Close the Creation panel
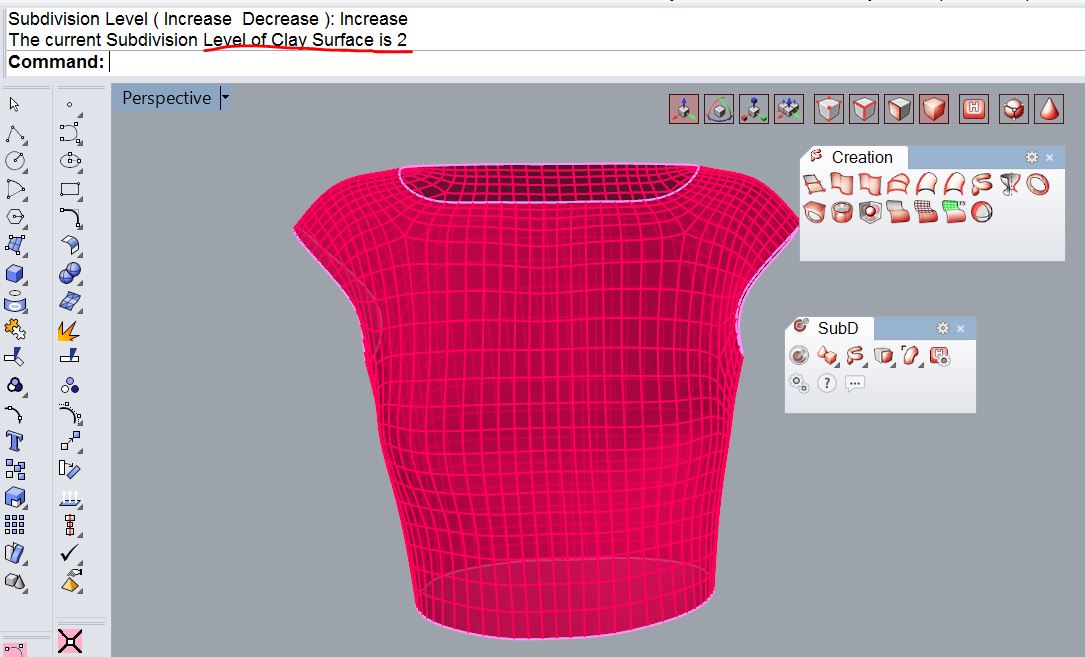Screen dimensions: 1085x657 pos(1050,158)
